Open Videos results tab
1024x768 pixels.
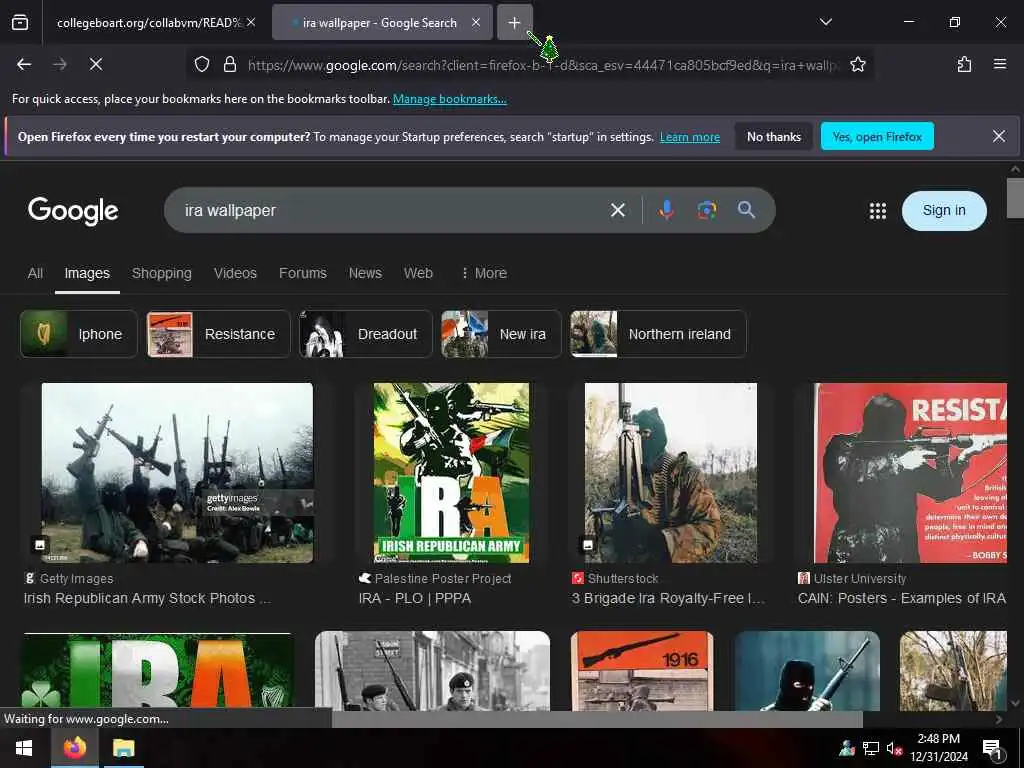click(x=235, y=273)
